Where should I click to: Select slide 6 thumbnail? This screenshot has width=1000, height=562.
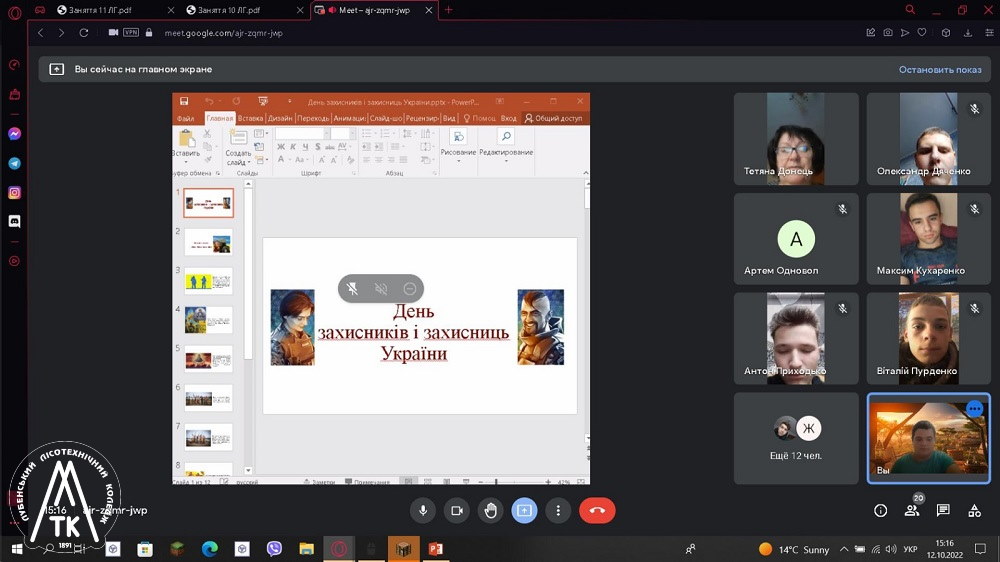[x=209, y=398]
